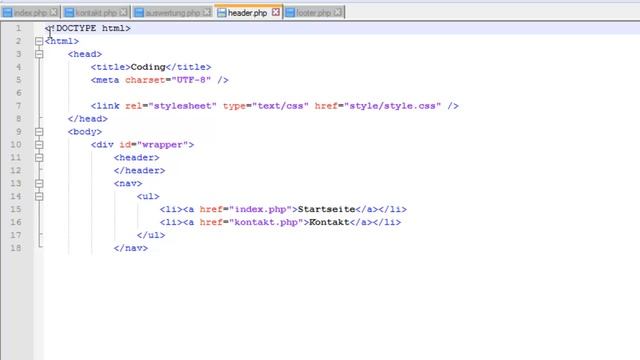640x360 pixels.
Task: Click the header.php tab's file icon
Action: pyautogui.click(x=222, y=13)
